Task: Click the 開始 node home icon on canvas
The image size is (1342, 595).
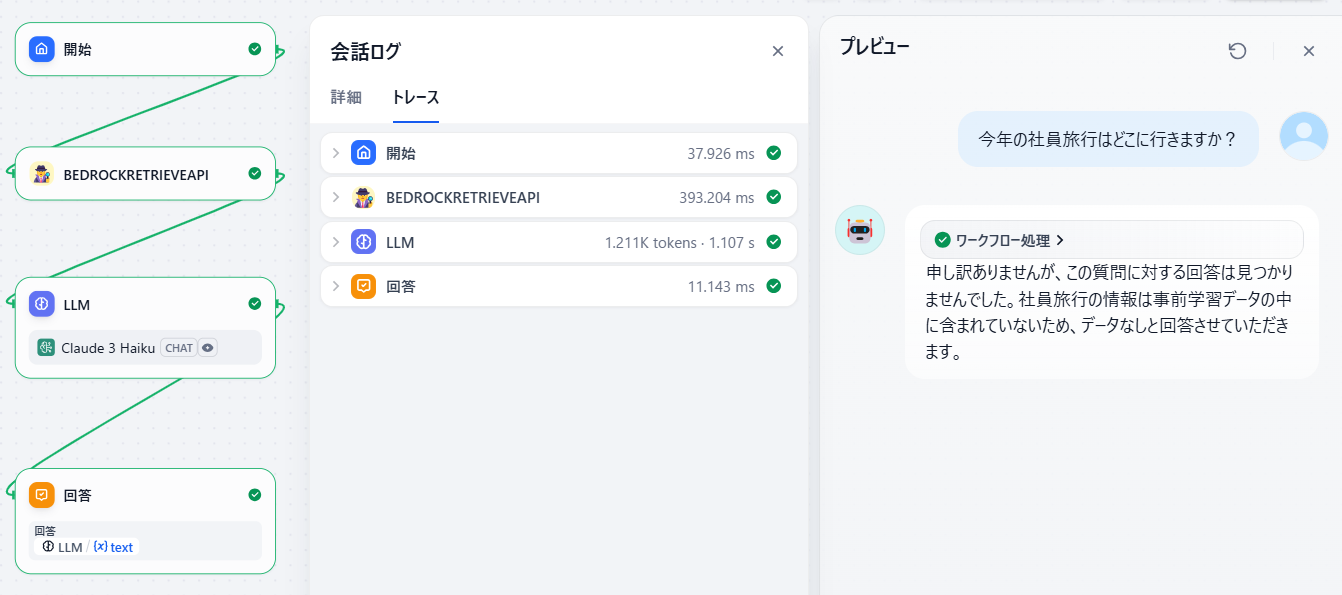Action: click(x=41, y=49)
